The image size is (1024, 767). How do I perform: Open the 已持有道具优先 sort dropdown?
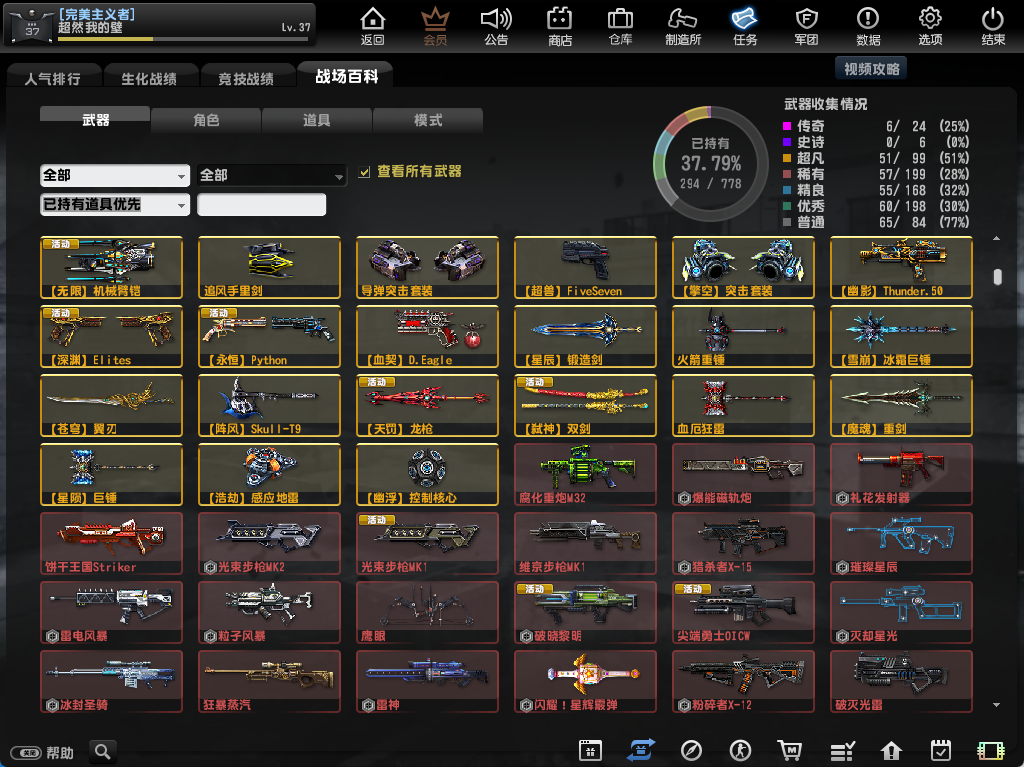[x=115, y=204]
